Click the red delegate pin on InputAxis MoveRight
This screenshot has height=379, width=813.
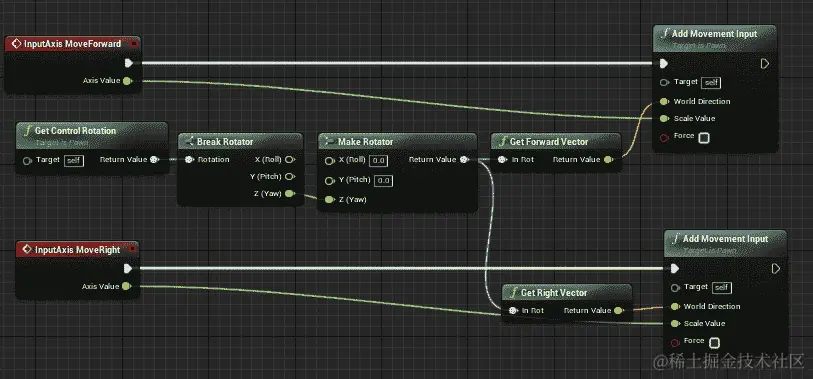click(x=133, y=249)
